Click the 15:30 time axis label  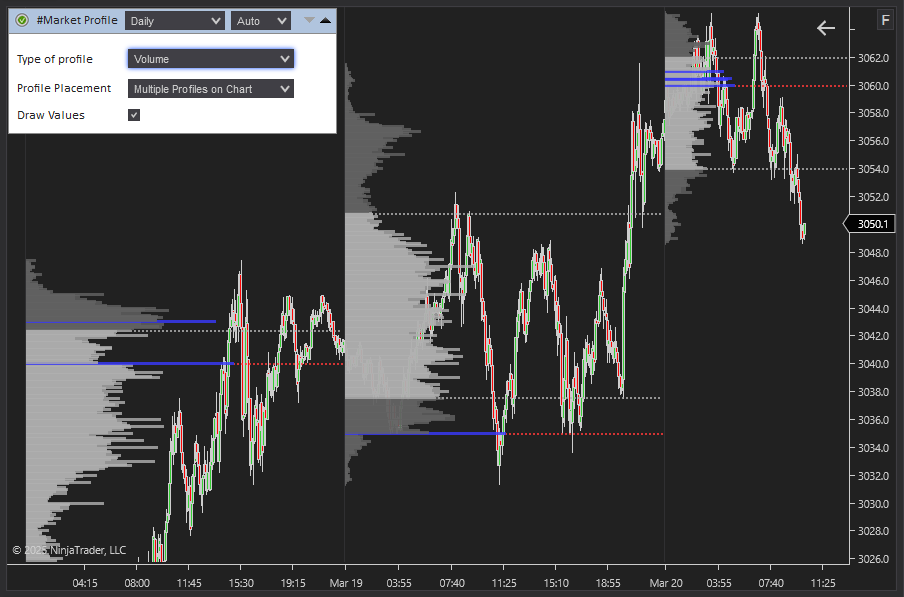[x=241, y=582]
